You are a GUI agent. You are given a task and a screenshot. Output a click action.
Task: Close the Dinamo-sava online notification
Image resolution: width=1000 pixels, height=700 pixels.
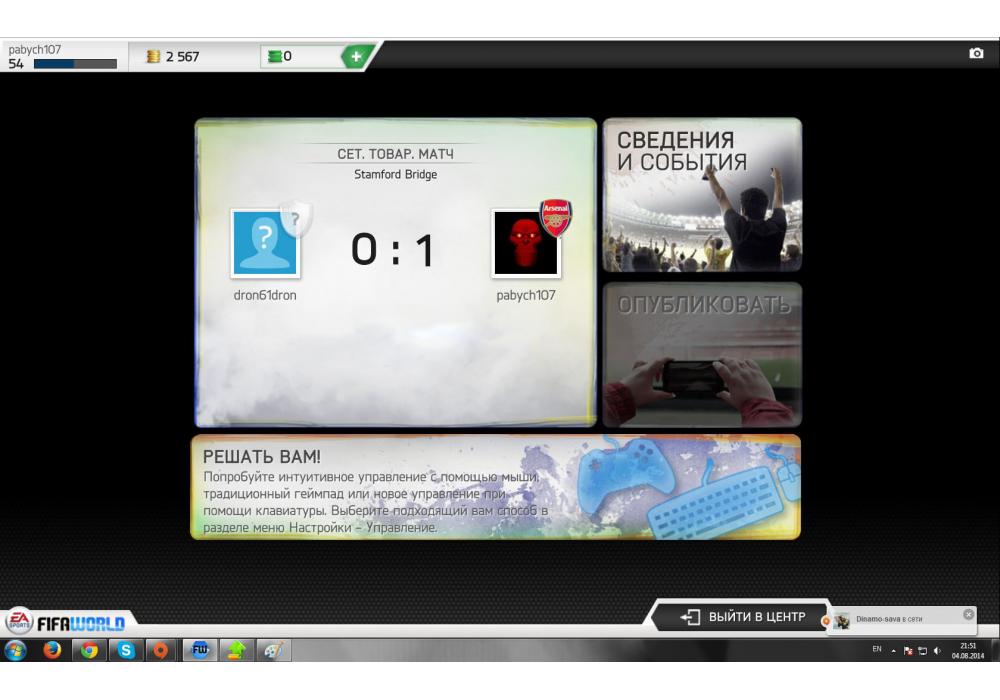pos(968,615)
